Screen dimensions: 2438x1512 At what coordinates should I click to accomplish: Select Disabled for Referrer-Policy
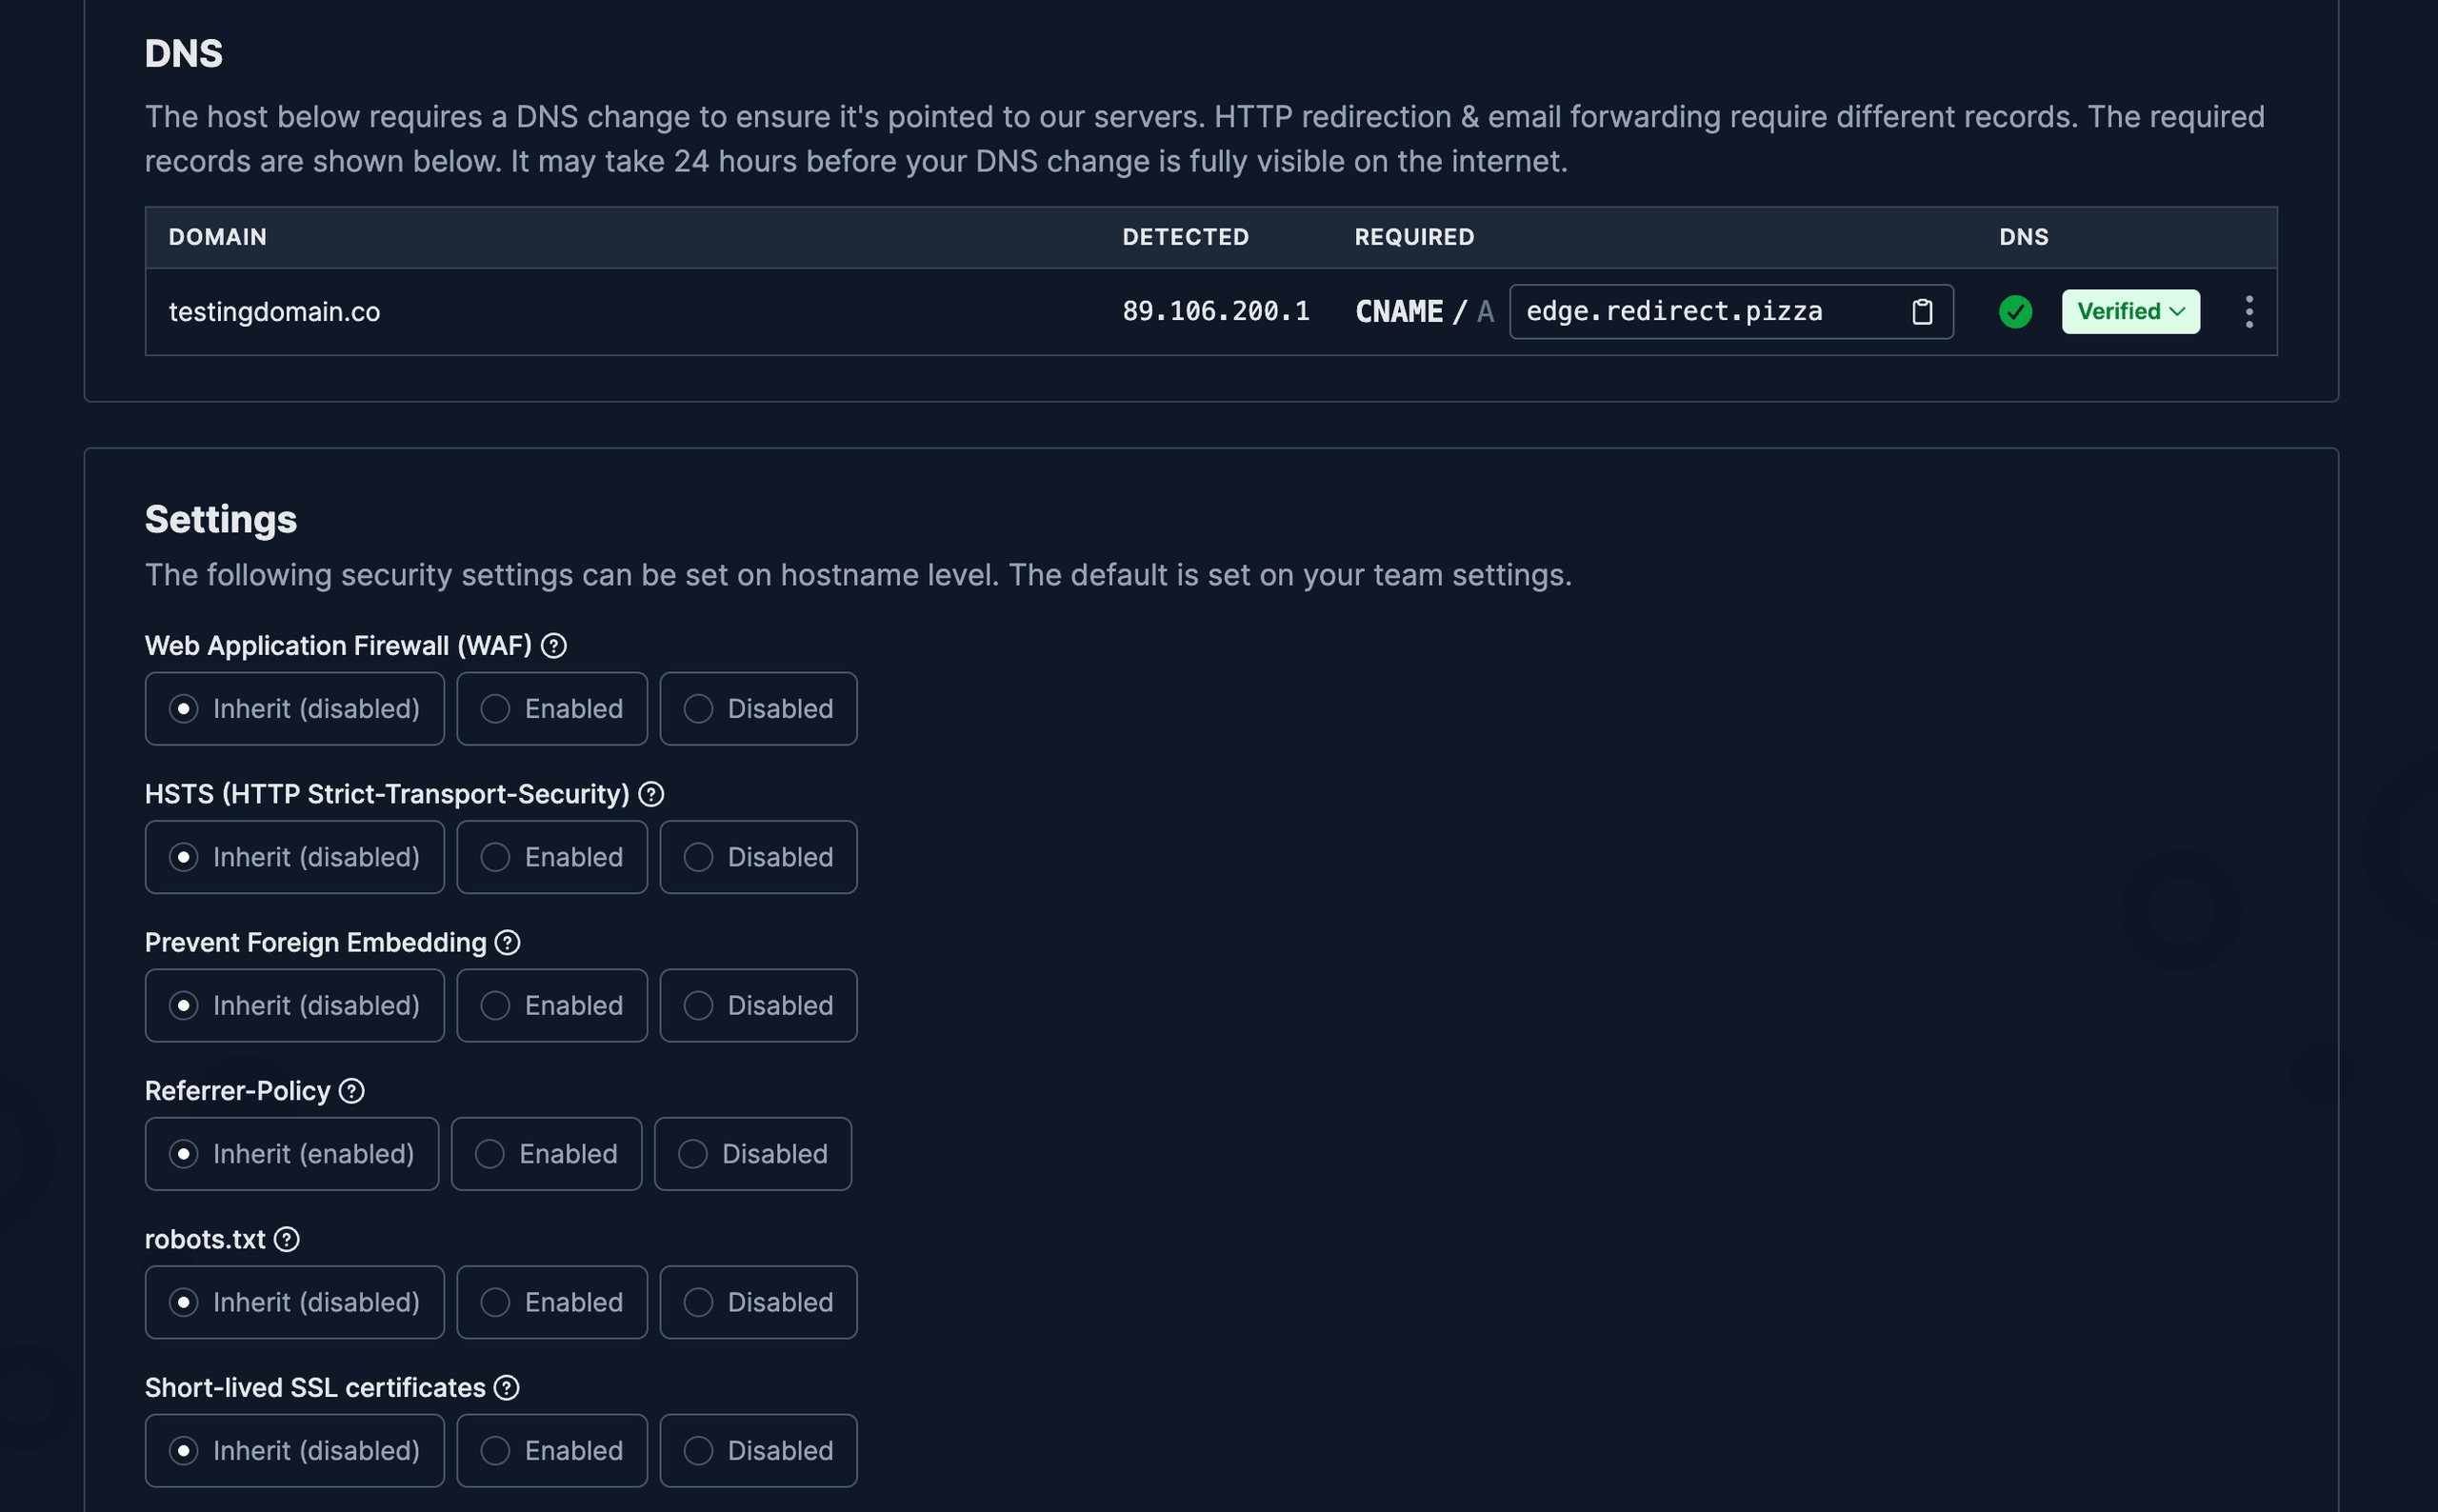pos(752,1154)
